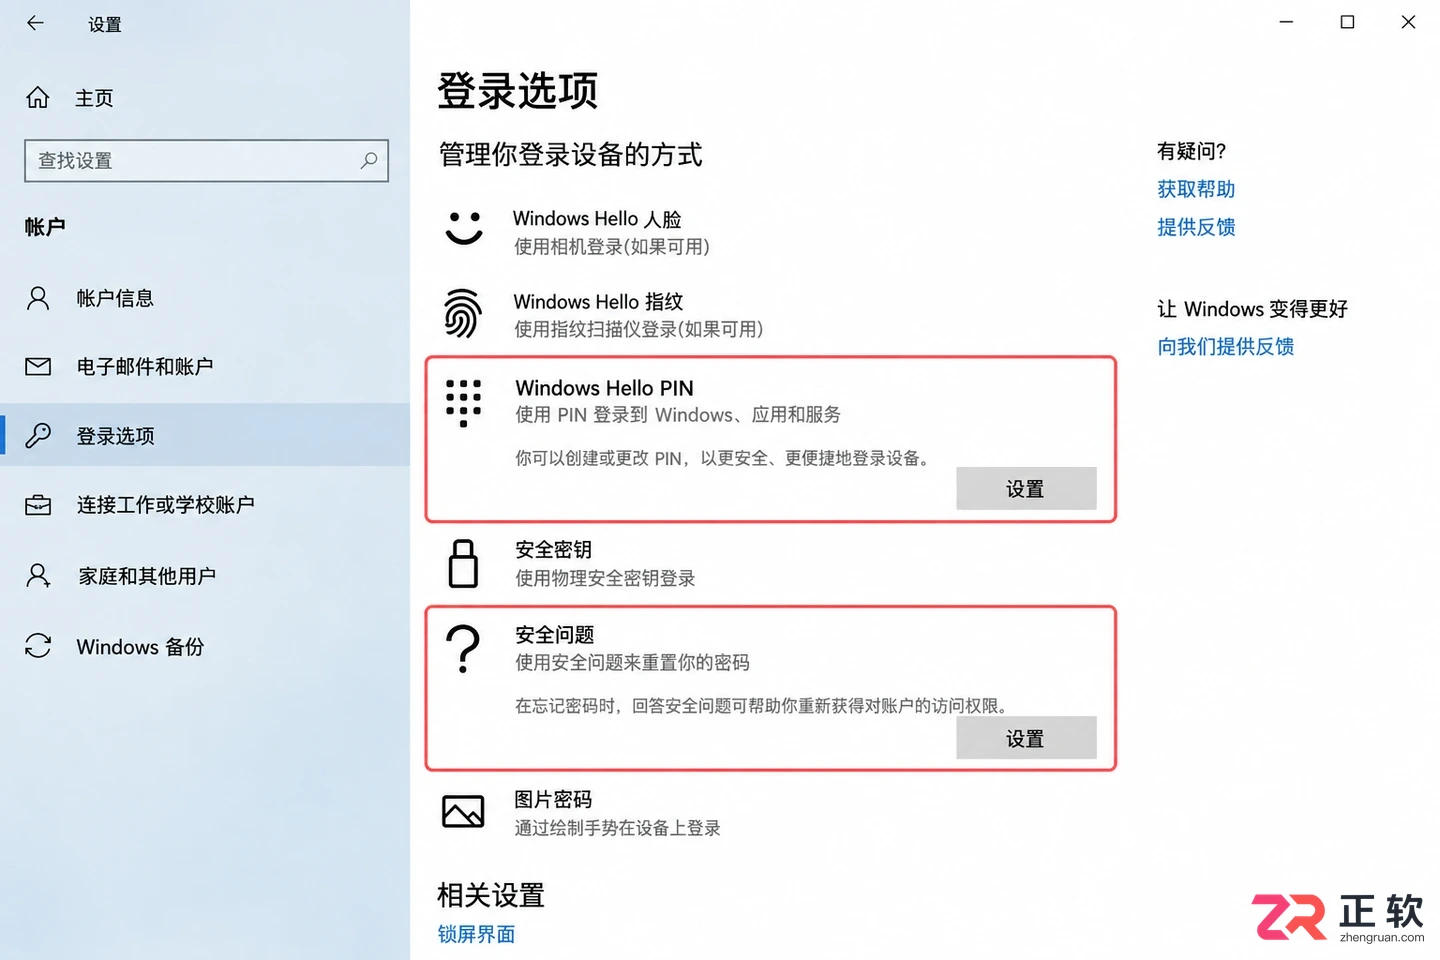This screenshot has width=1440, height=960.
Task: Click 设置 button under Windows Hello PIN
Action: click(x=1026, y=489)
